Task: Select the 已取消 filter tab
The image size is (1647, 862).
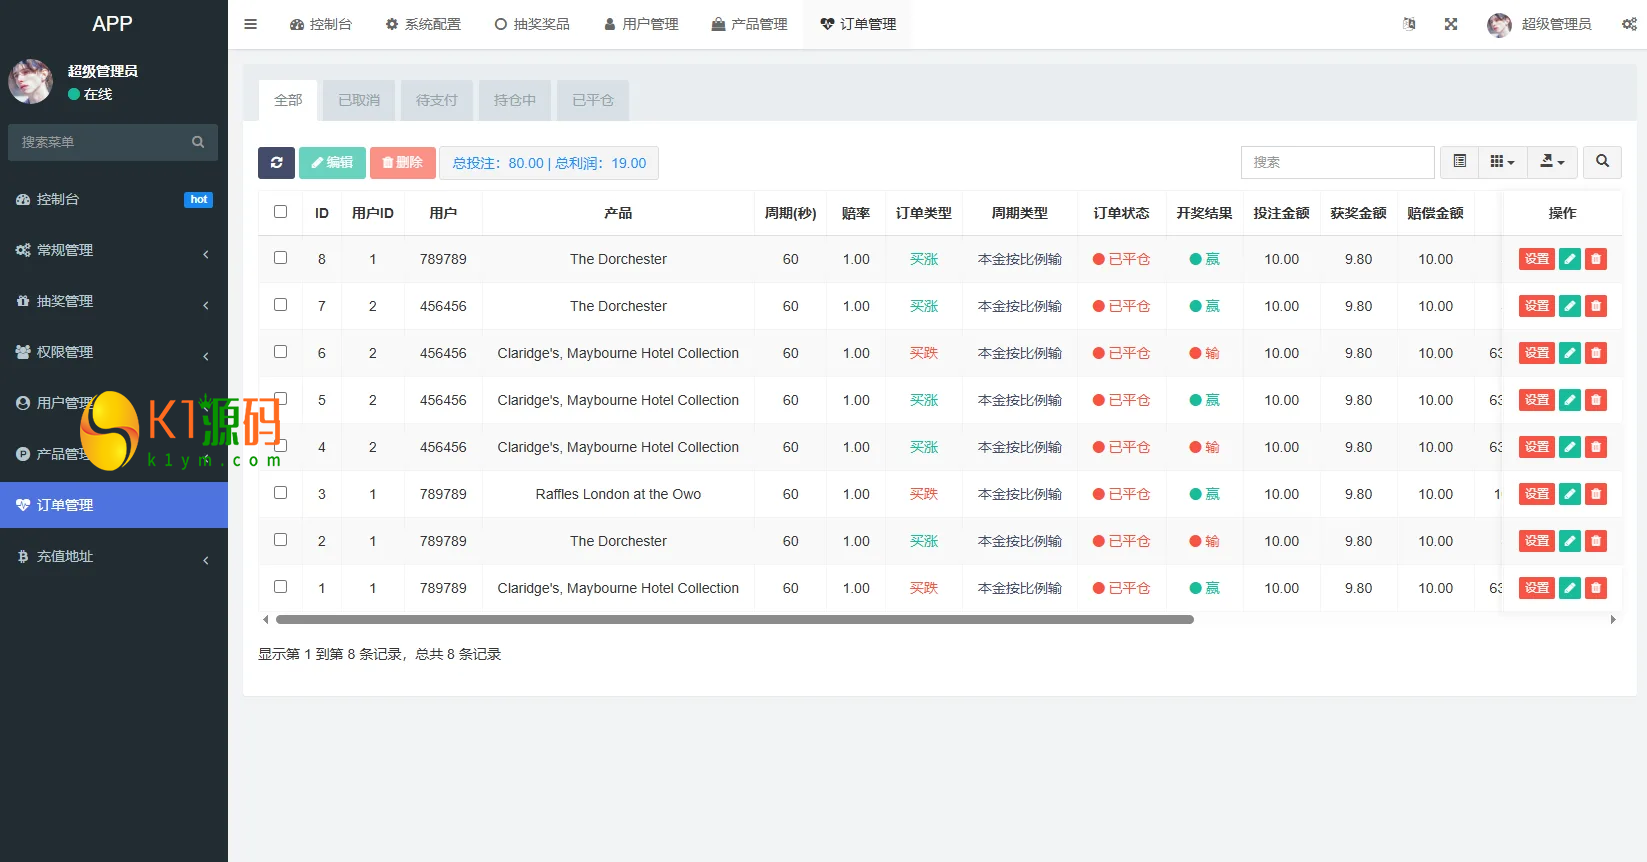Action: point(359,100)
